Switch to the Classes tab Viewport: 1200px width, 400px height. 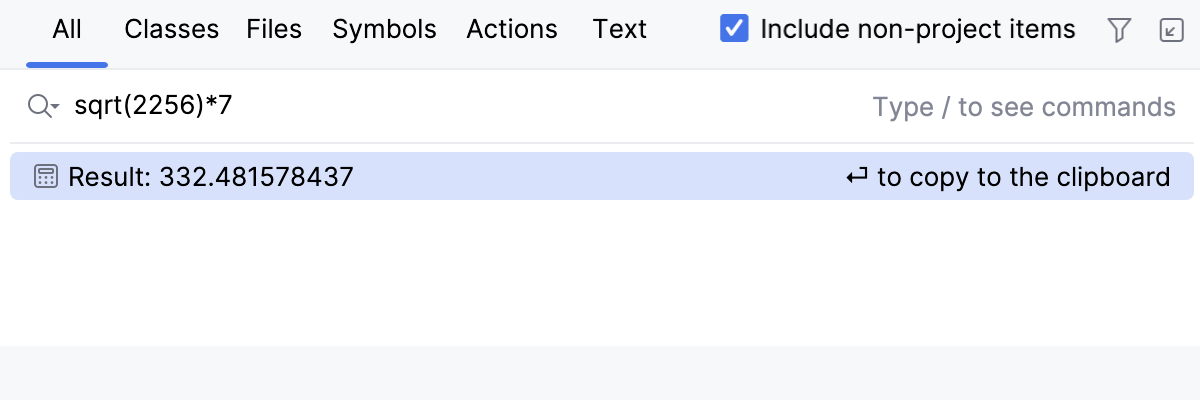[x=171, y=29]
